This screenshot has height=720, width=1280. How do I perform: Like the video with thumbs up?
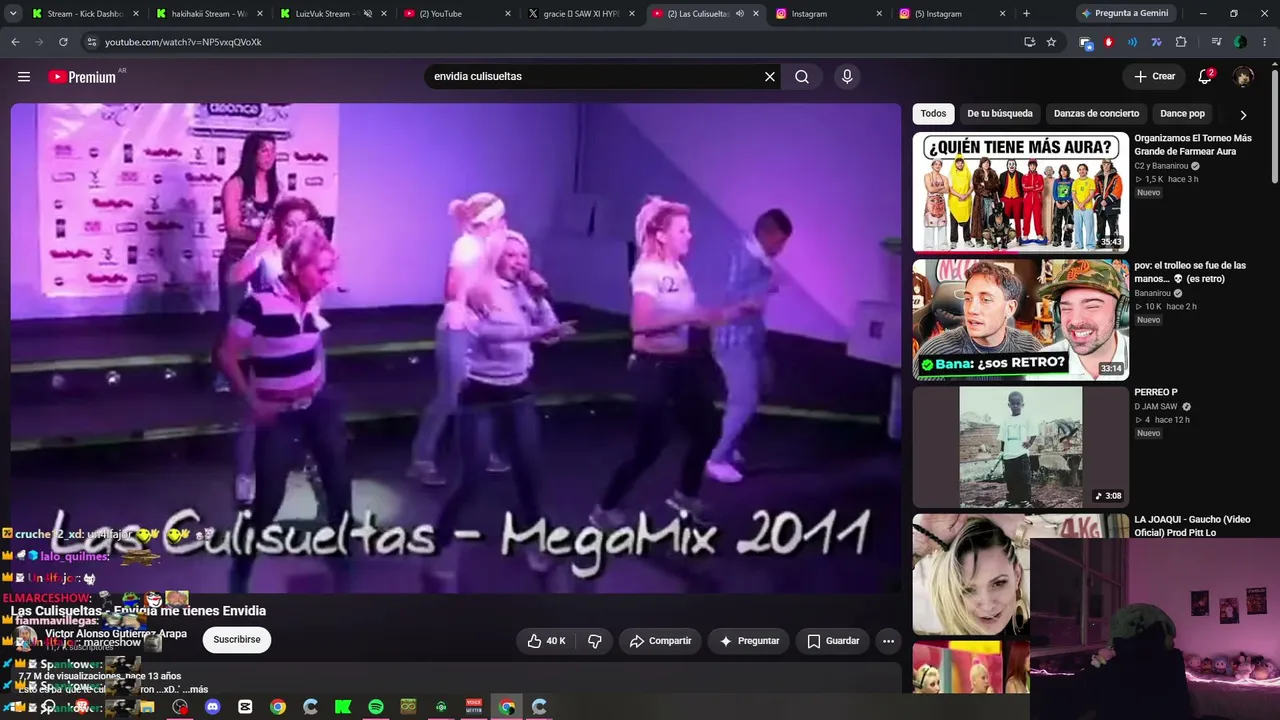click(x=546, y=641)
